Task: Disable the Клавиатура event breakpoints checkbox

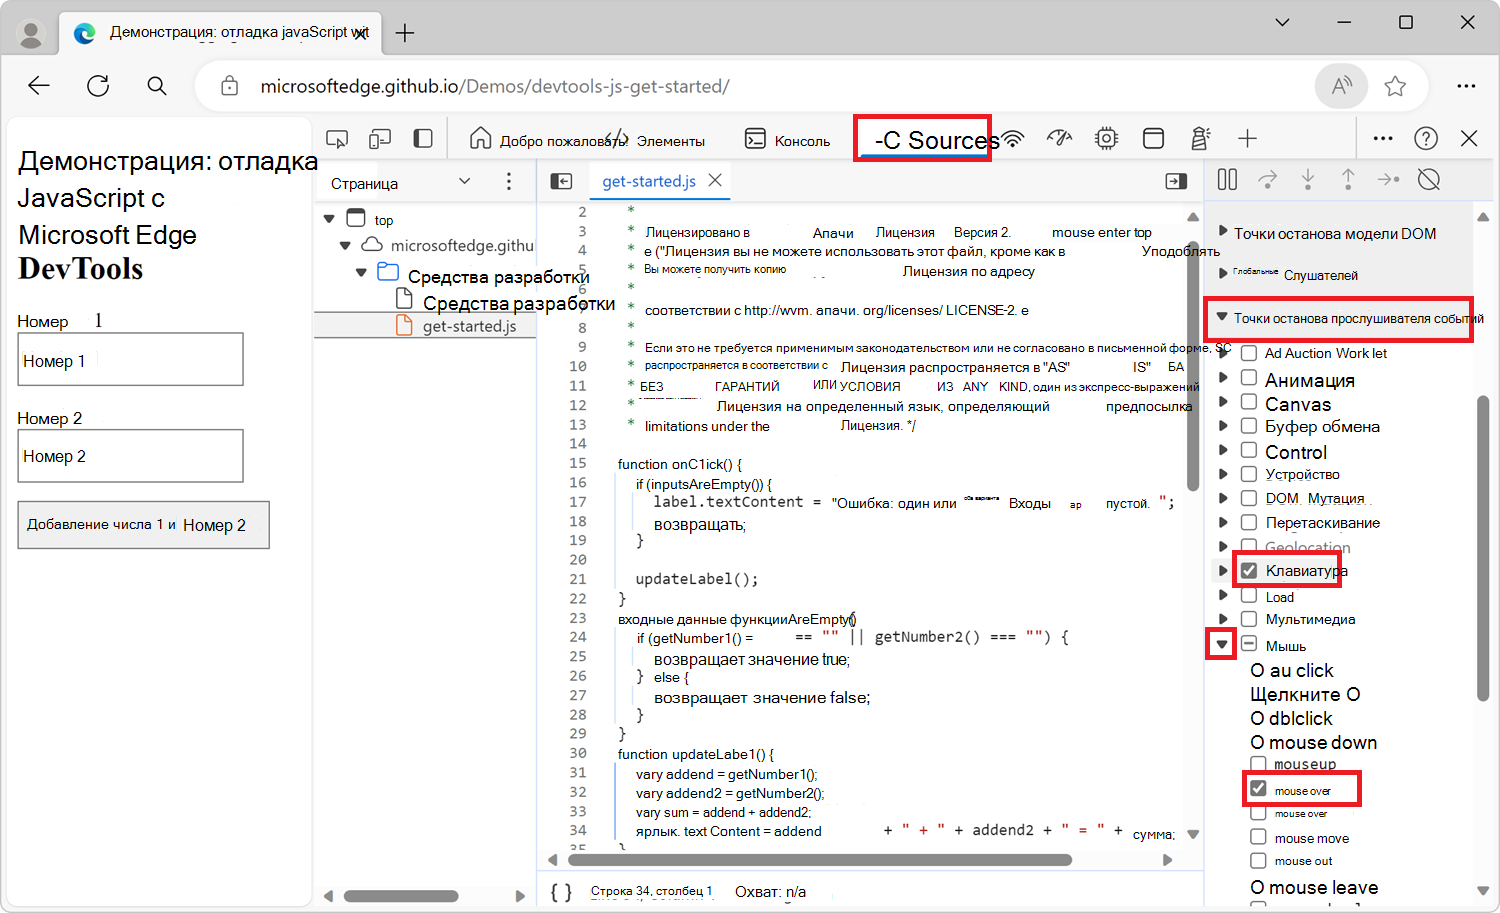Action: tap(1249, 569)
